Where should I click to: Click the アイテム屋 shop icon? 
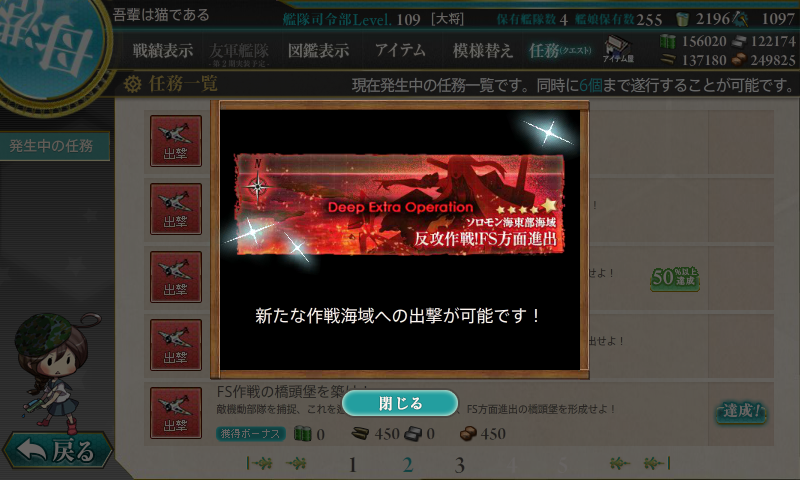click(618, 49)
